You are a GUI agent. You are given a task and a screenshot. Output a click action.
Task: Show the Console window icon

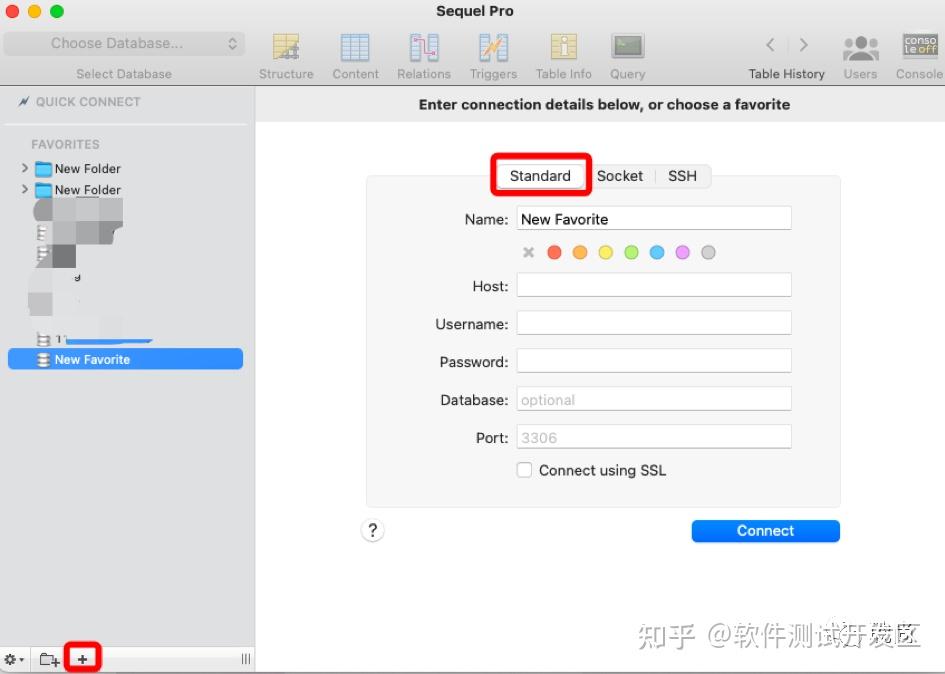919,47
